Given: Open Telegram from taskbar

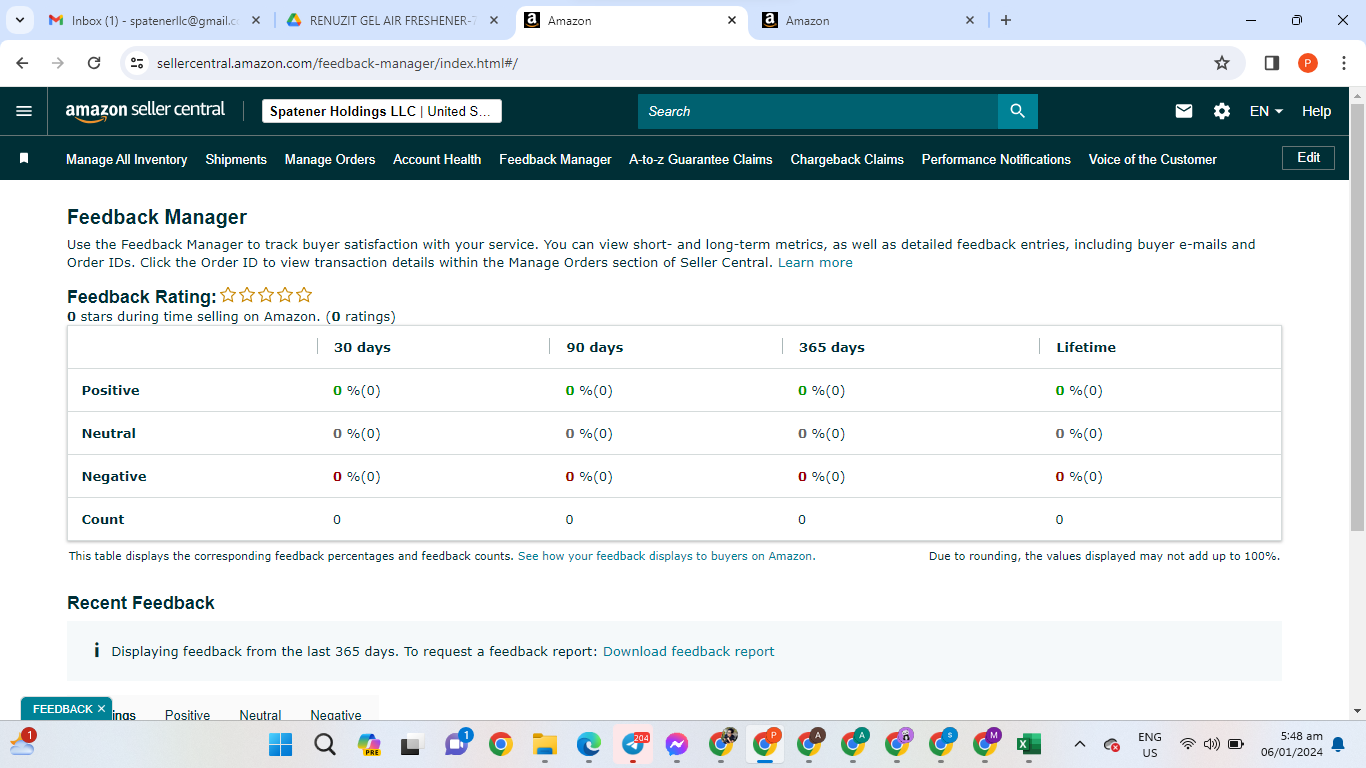Looking at the screenshot, I should (633, 744).
